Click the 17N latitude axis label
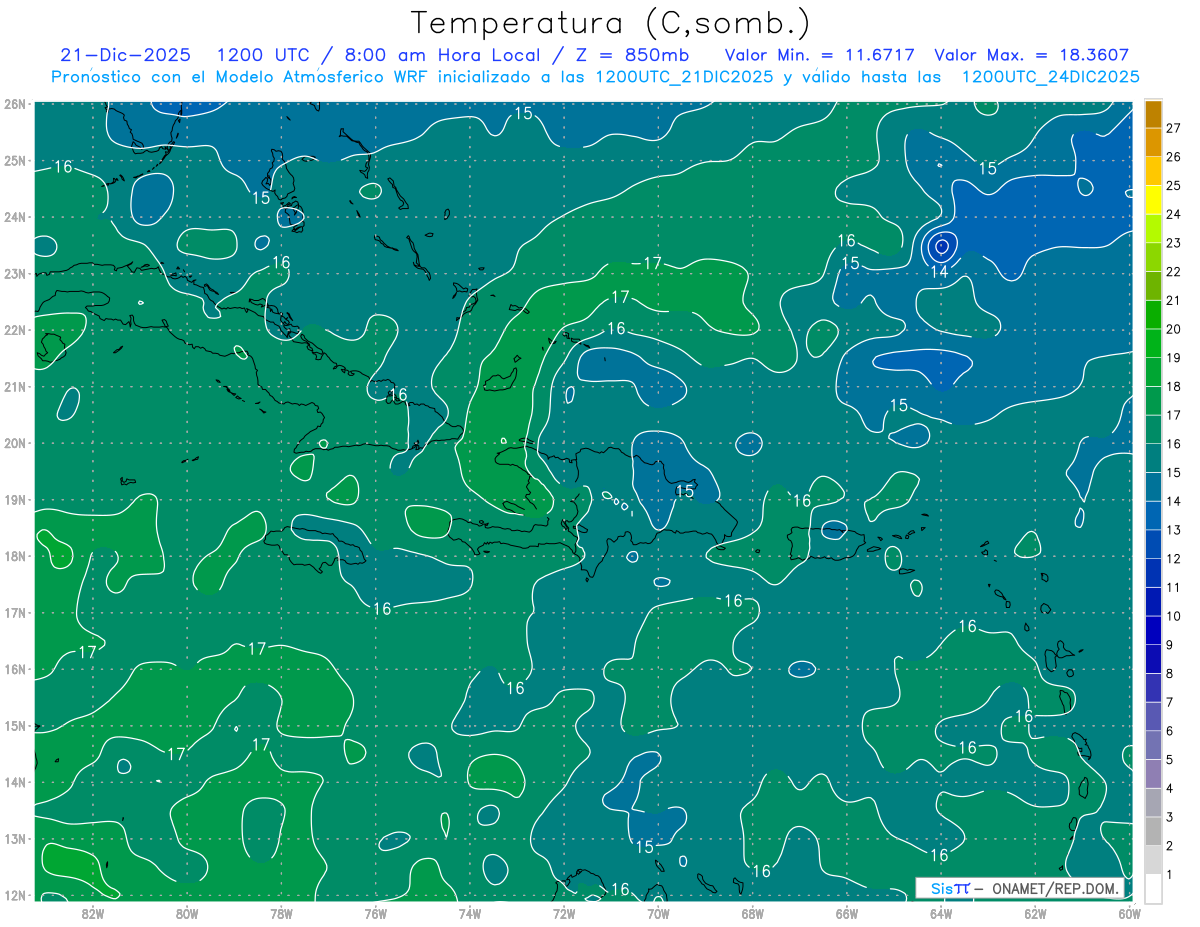The height and width of the screenshot is (927, 1200). [x=14, y=612]
